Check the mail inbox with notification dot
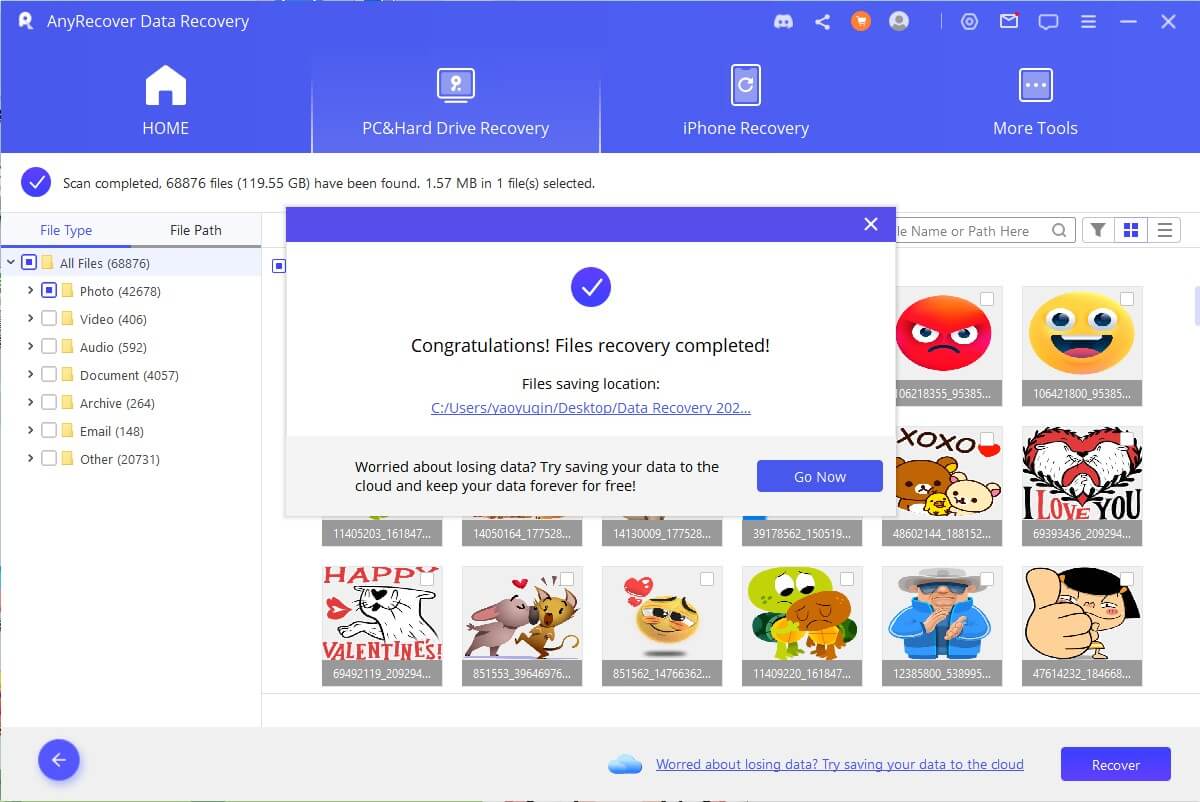 pos(1008,21)
